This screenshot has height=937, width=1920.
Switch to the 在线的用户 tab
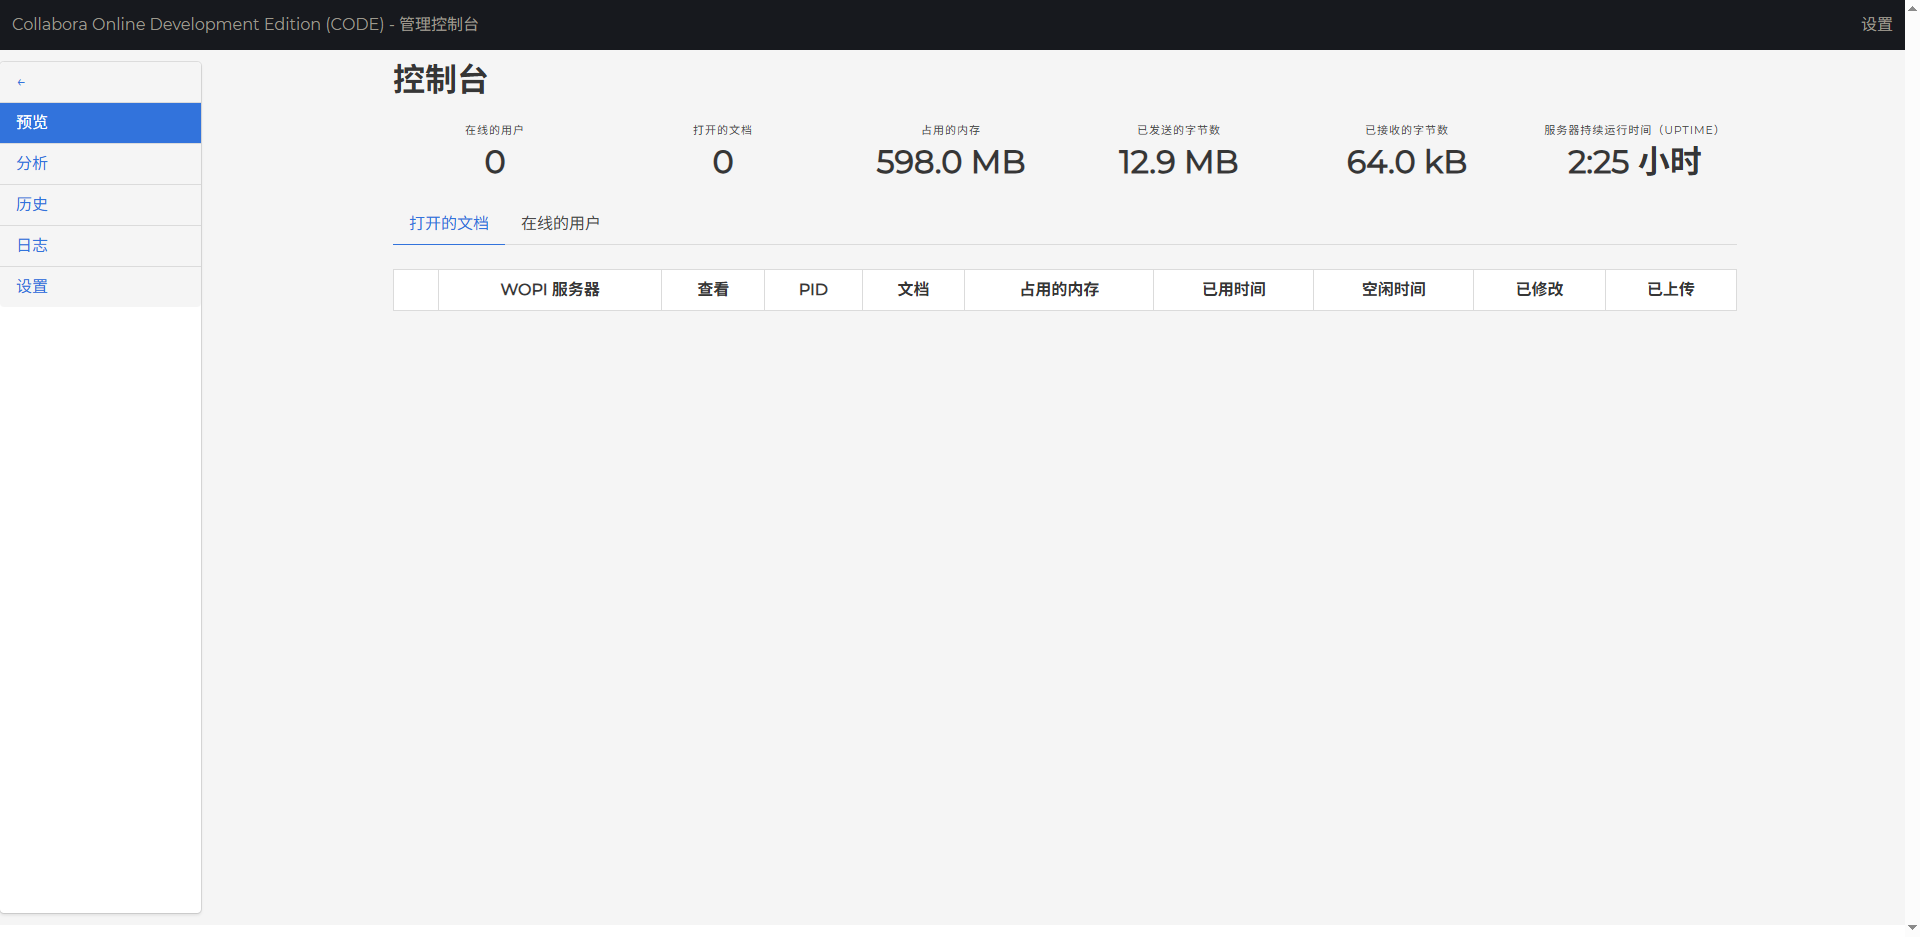[x=560, y=223]
